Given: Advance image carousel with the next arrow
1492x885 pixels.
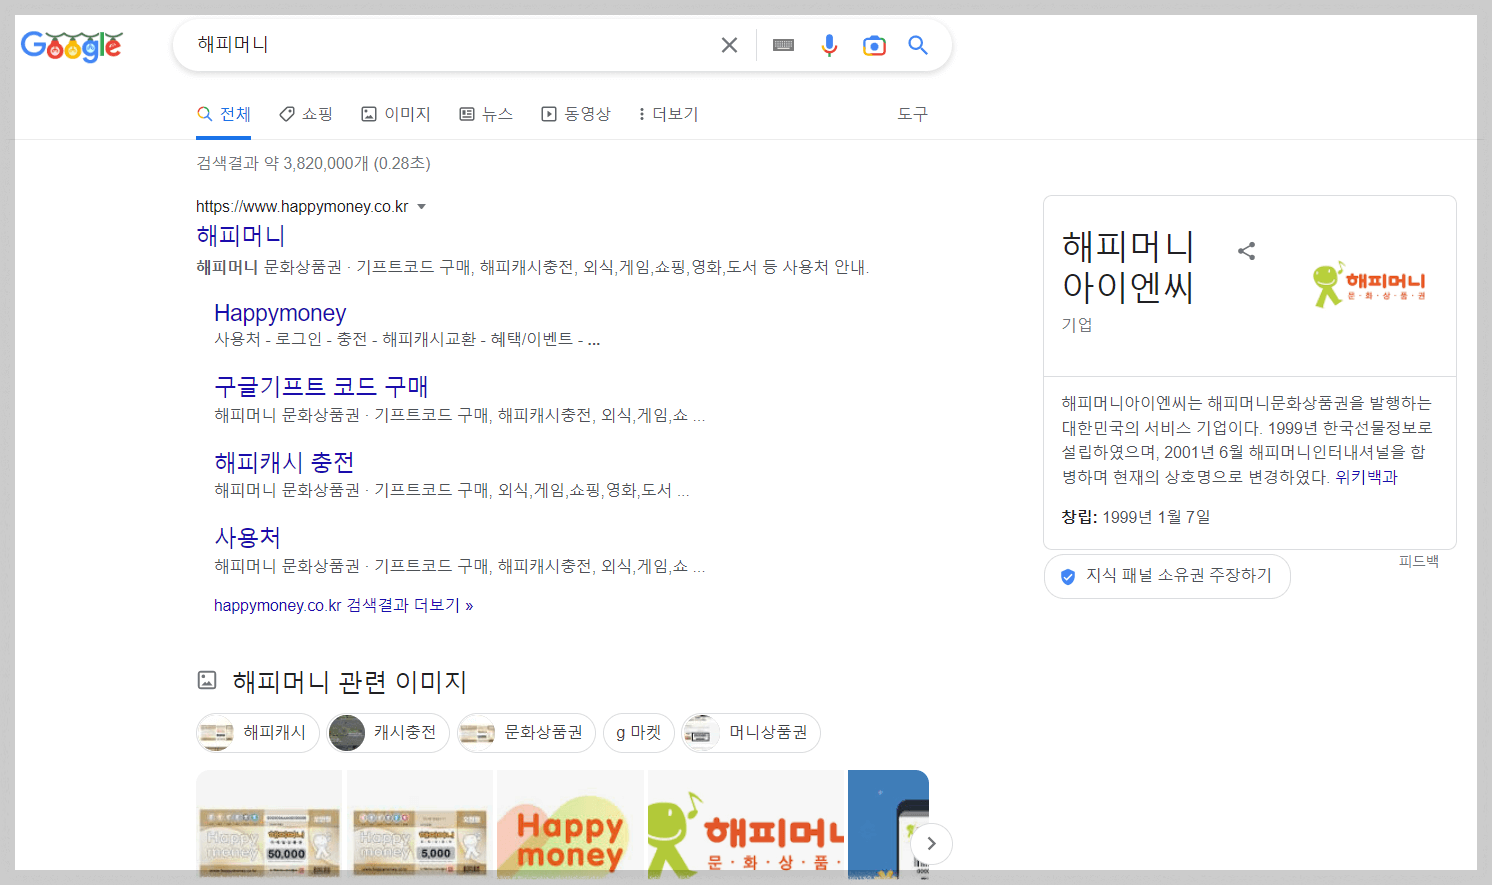Looking at the screenshot, I should point(930,844).
